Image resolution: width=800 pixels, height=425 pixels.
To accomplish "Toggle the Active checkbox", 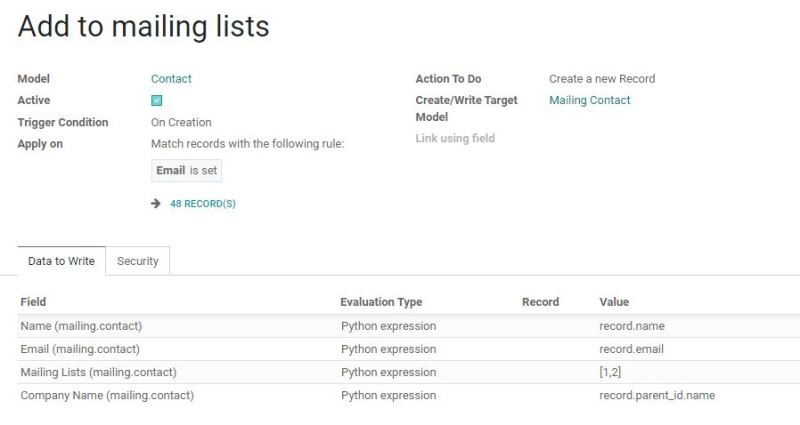I will (x=157, y=100).
